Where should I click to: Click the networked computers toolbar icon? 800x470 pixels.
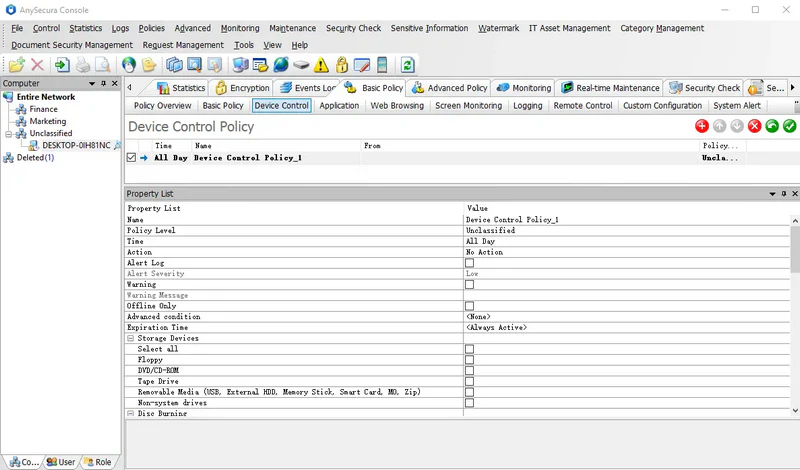240,65
